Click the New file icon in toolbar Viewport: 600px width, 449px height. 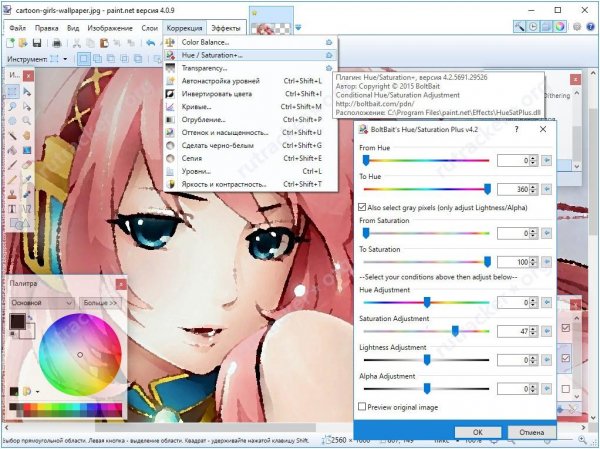[10, 43]
